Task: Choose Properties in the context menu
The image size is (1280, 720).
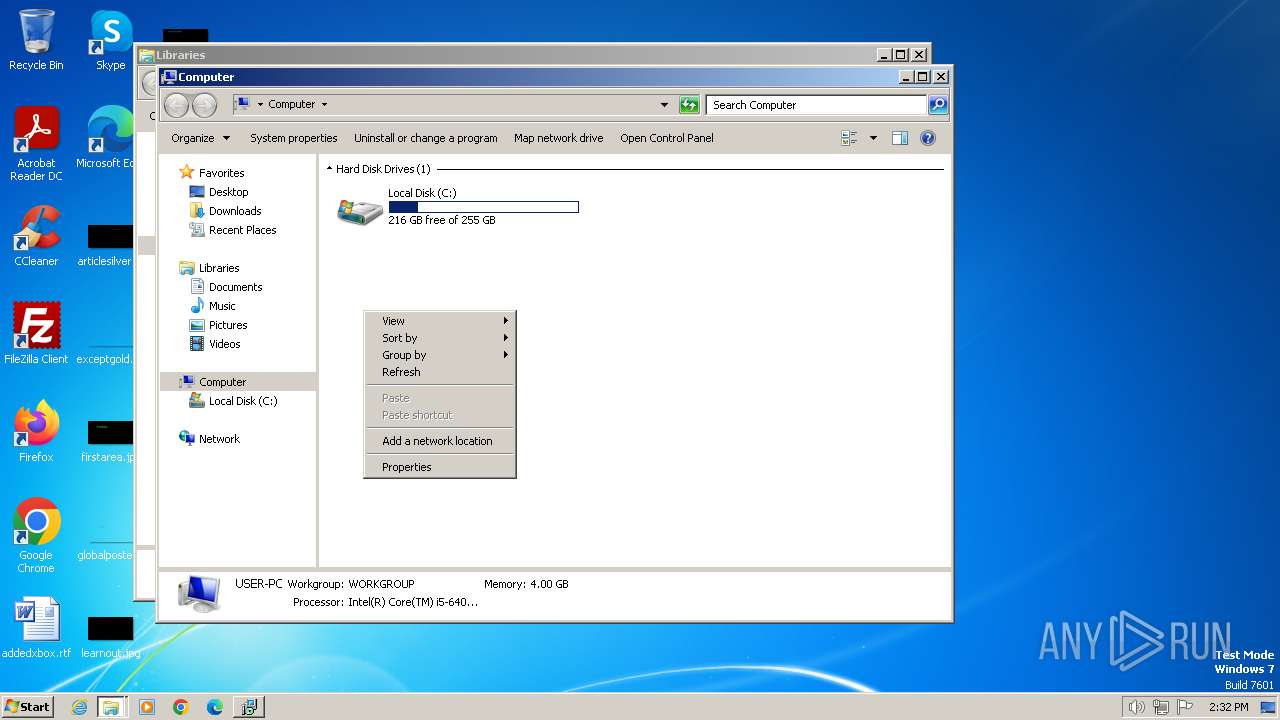Action: [440, 467]
